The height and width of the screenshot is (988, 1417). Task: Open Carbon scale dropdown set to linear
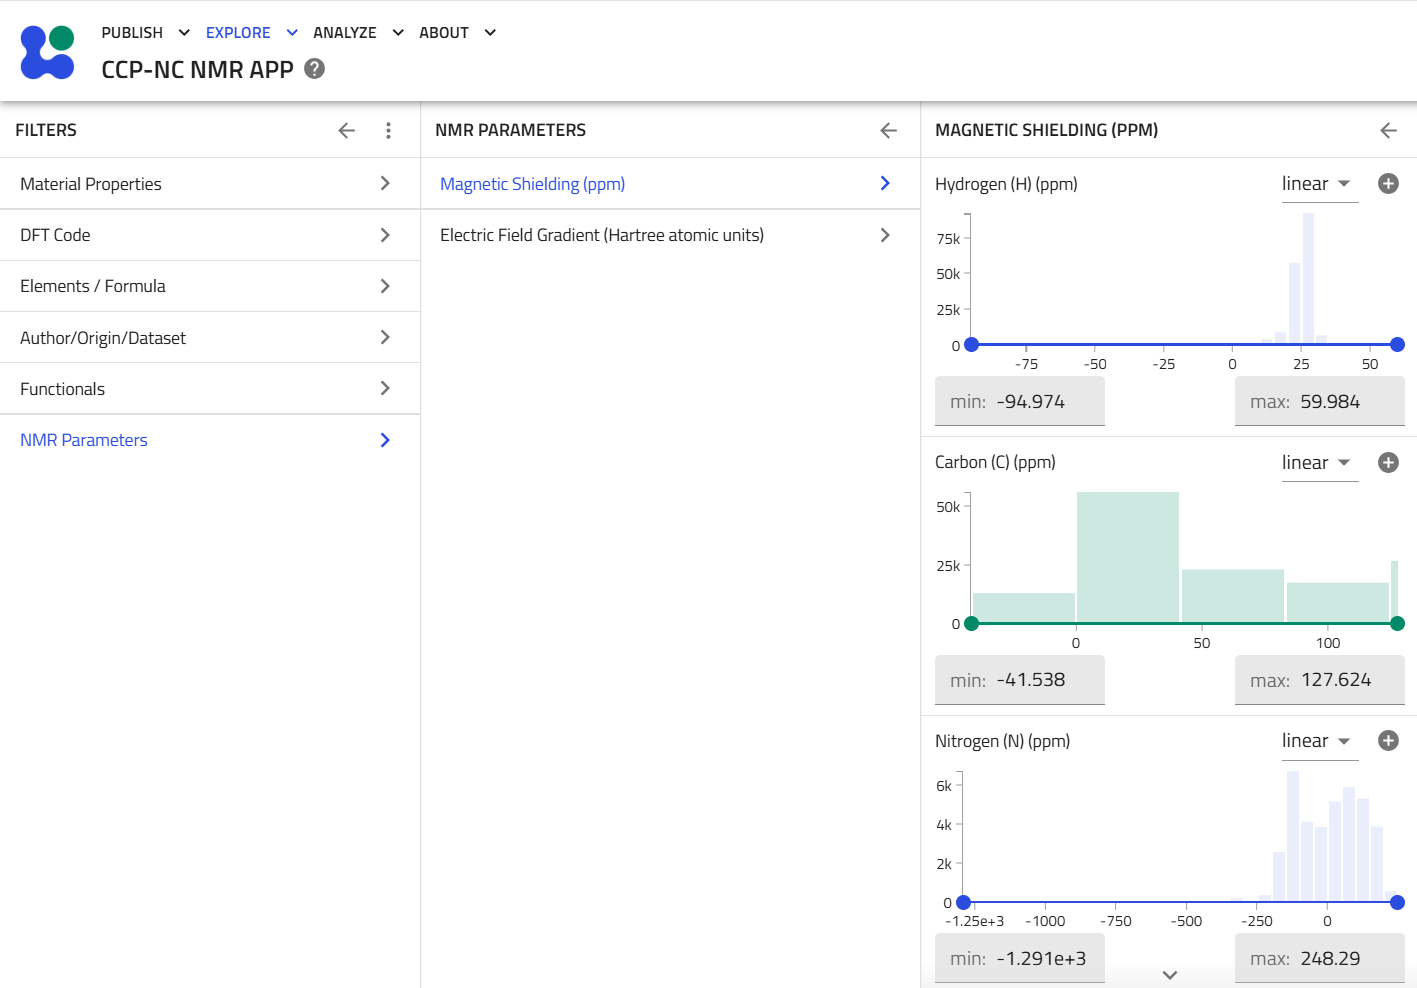(1320, 463)
